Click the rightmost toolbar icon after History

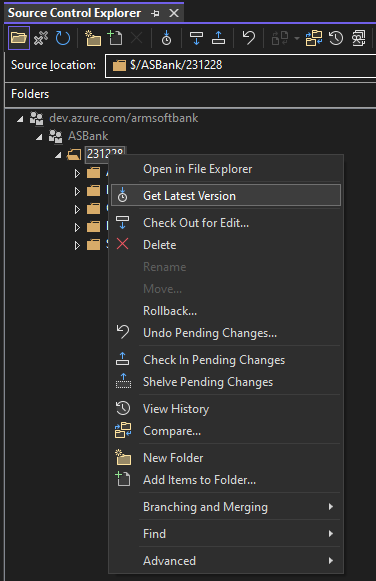[x=359, y=38]
